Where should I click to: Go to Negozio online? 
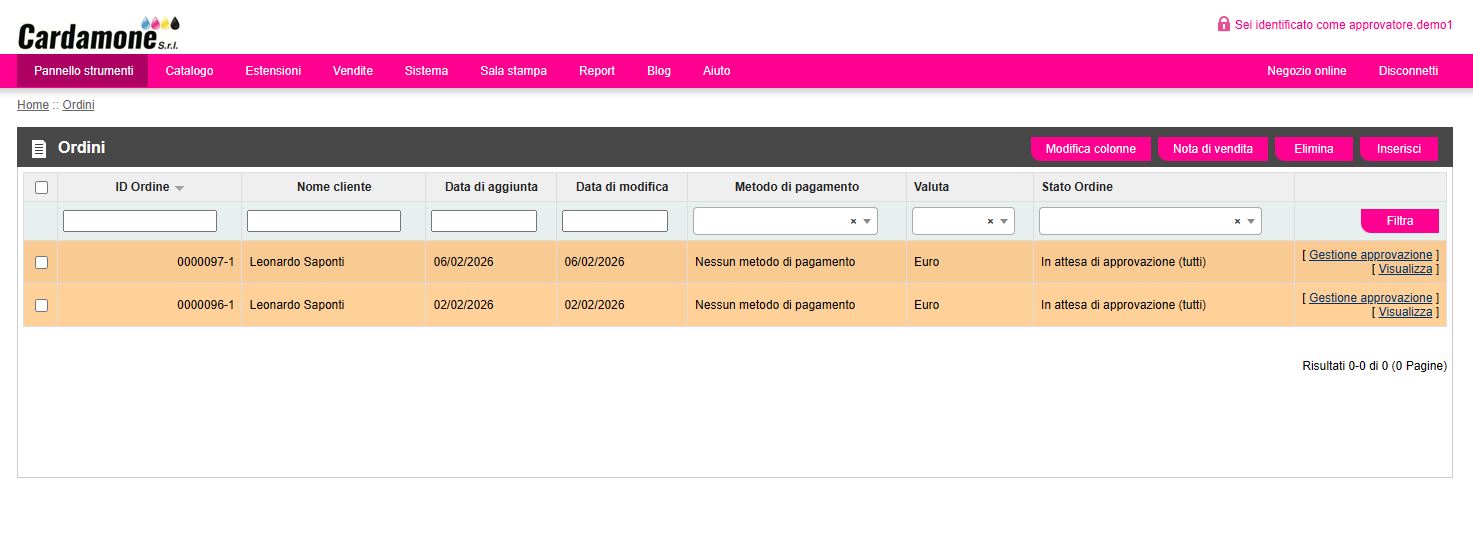click(x=1306, y=71)
